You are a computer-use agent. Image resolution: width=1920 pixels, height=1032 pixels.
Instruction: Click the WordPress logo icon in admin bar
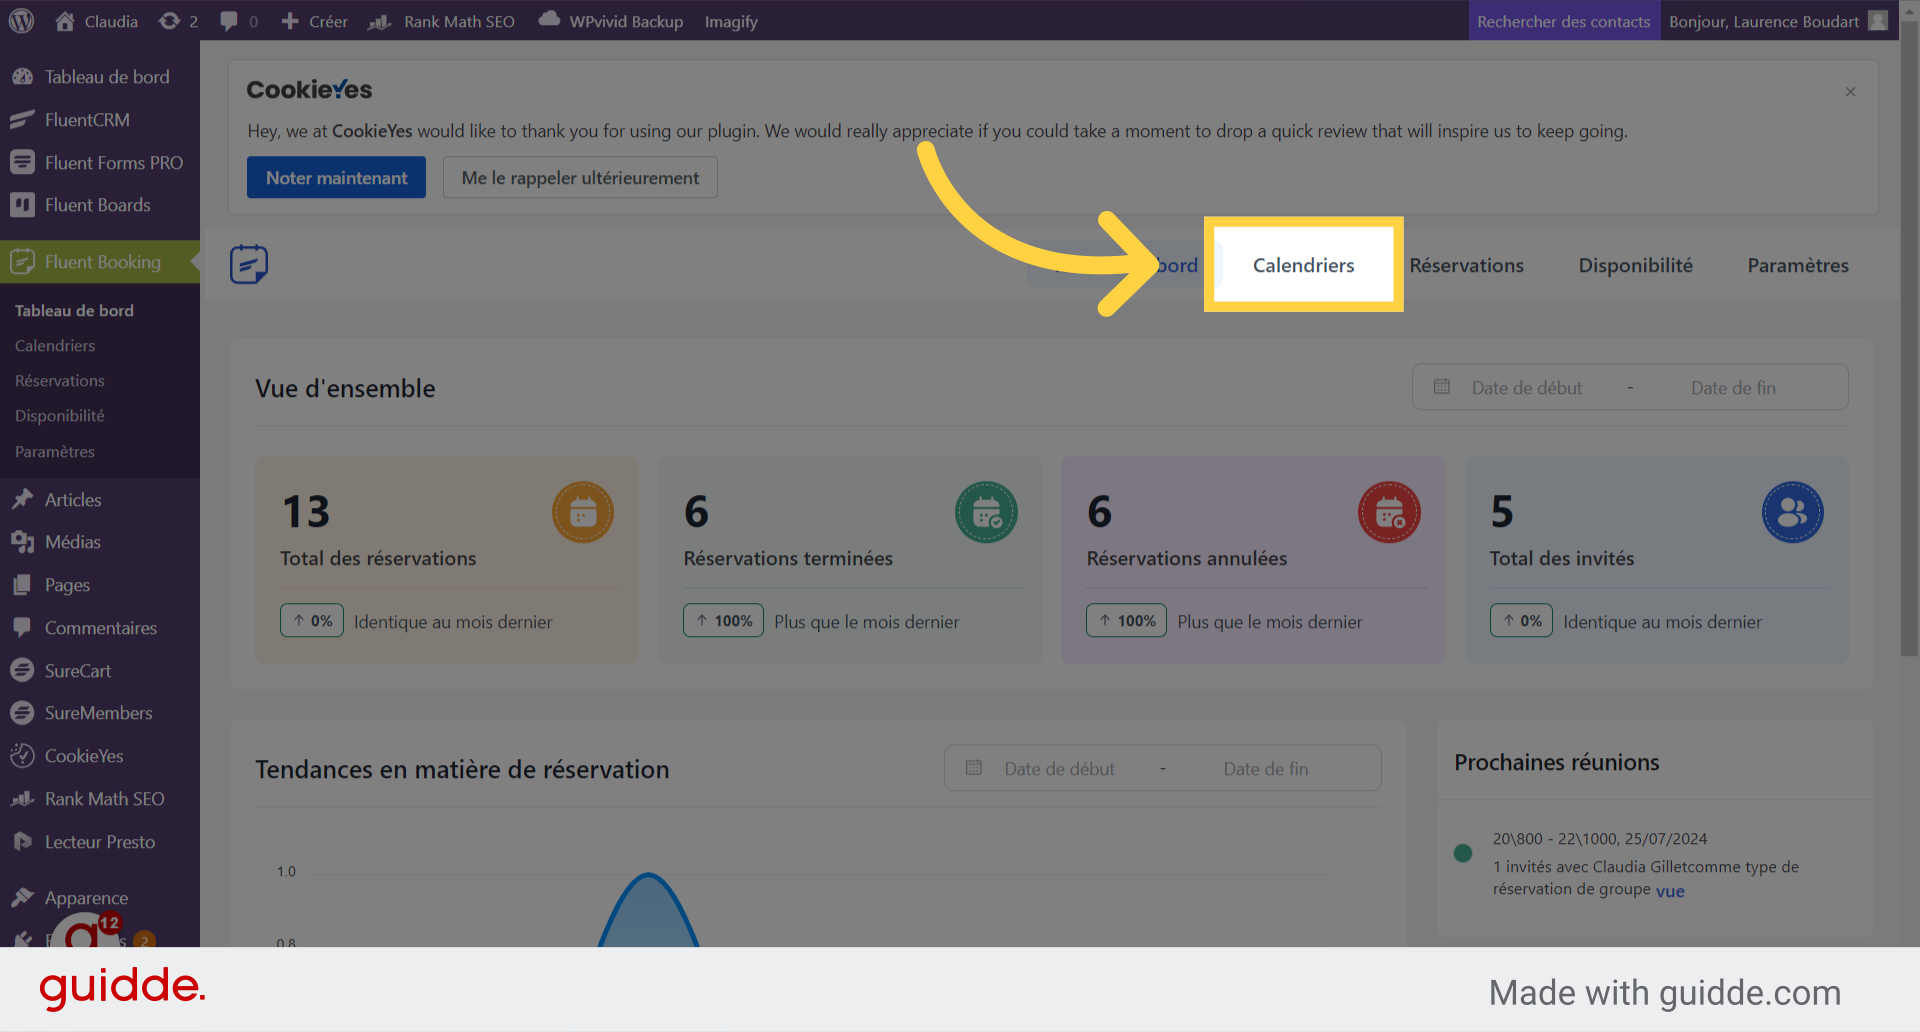point(21,21)
